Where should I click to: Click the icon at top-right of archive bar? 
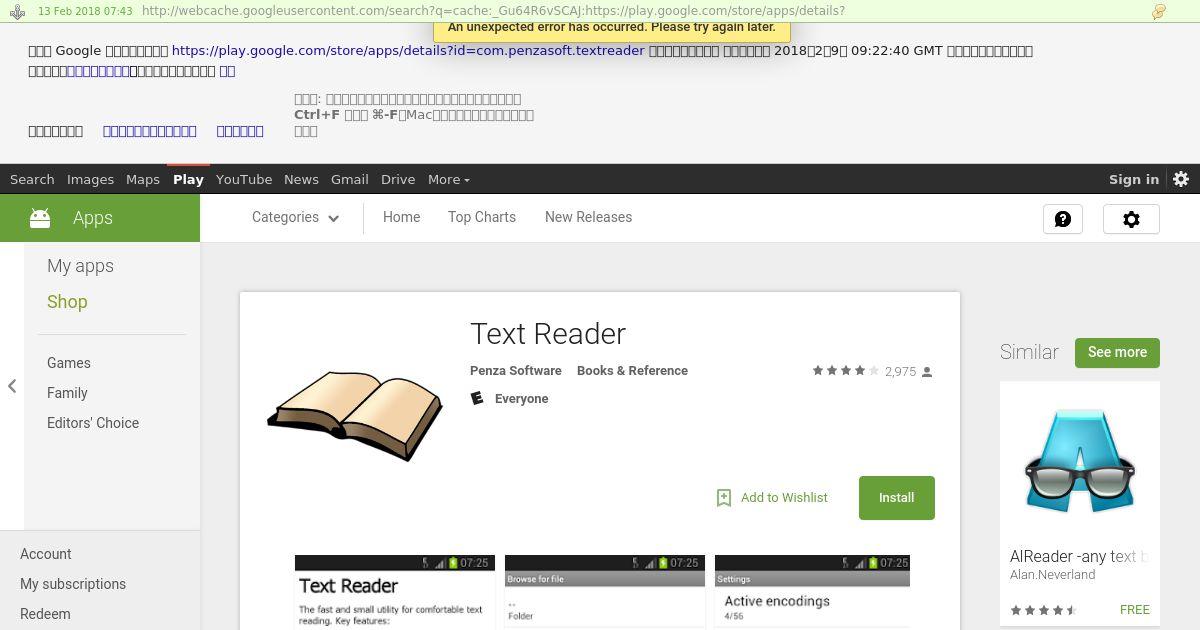(x=1159, y=11)
